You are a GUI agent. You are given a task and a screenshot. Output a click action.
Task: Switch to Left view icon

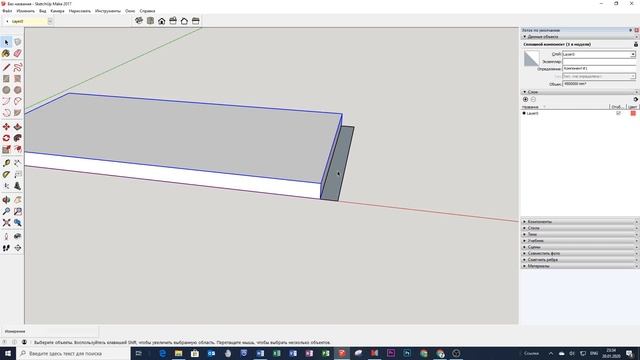pyautogui.click(x=196, y=21)
